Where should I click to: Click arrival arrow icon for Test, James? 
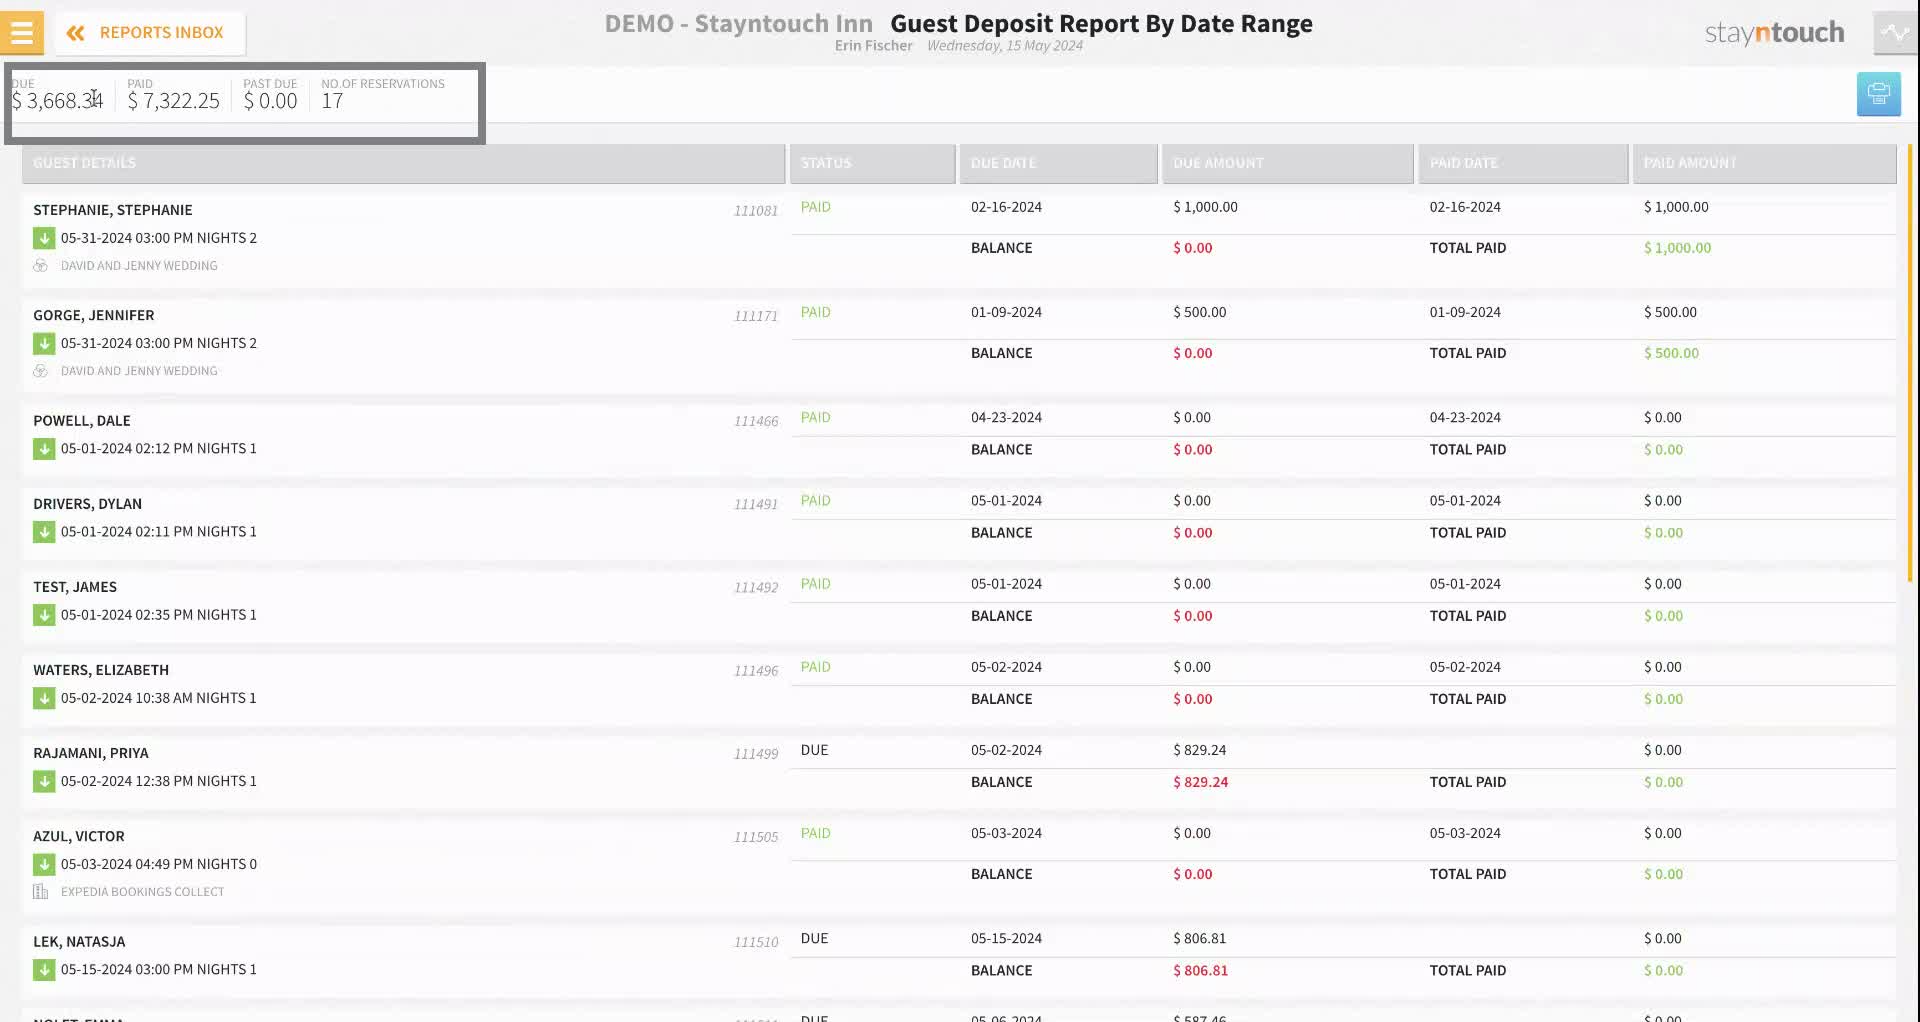(44, 615)
